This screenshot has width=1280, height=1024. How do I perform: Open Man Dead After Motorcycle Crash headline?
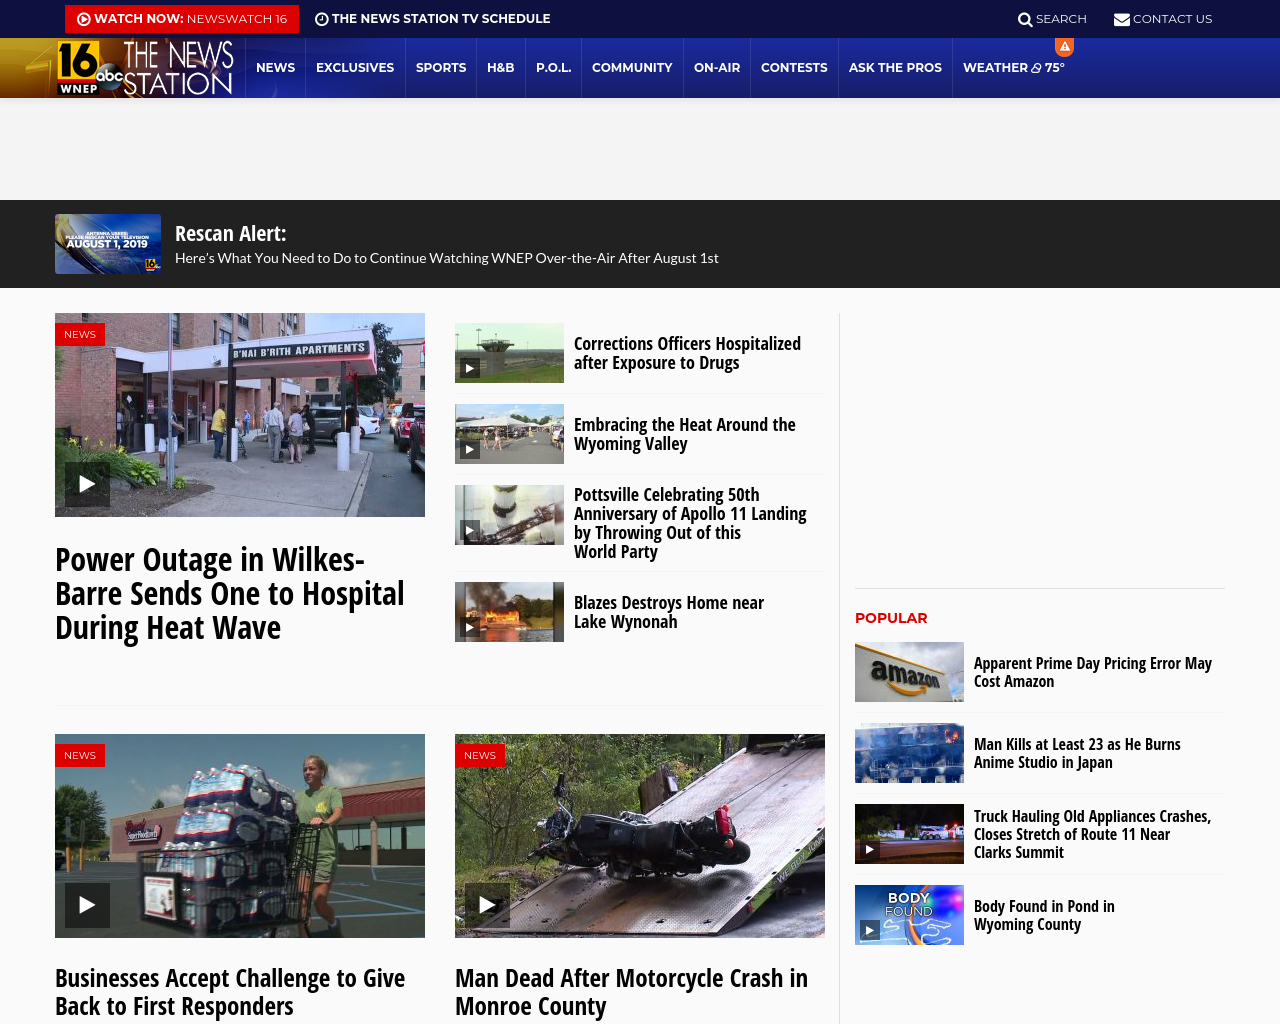631,992
